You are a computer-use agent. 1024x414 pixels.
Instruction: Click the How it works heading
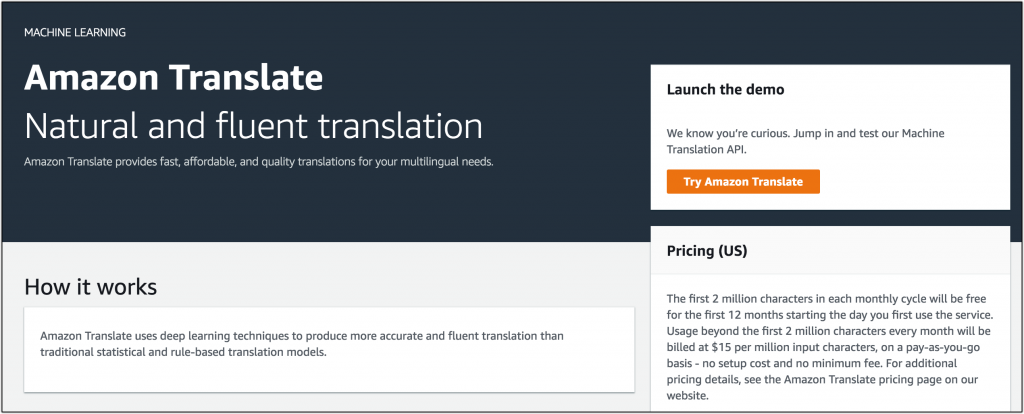coord(90,287)
